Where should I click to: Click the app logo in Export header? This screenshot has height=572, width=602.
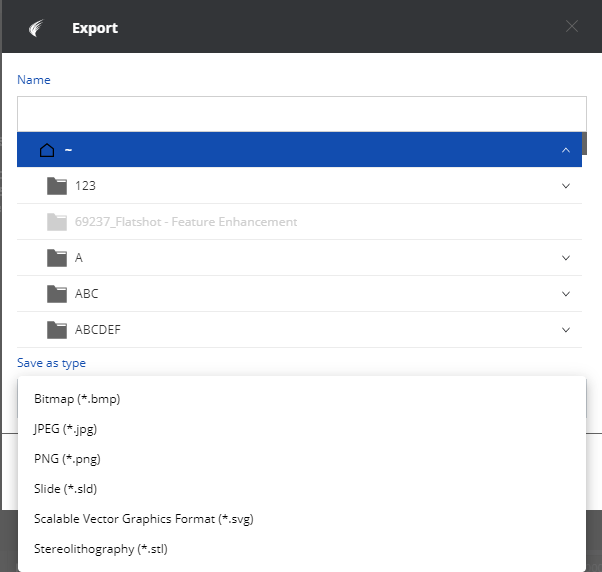pos(38,27)
